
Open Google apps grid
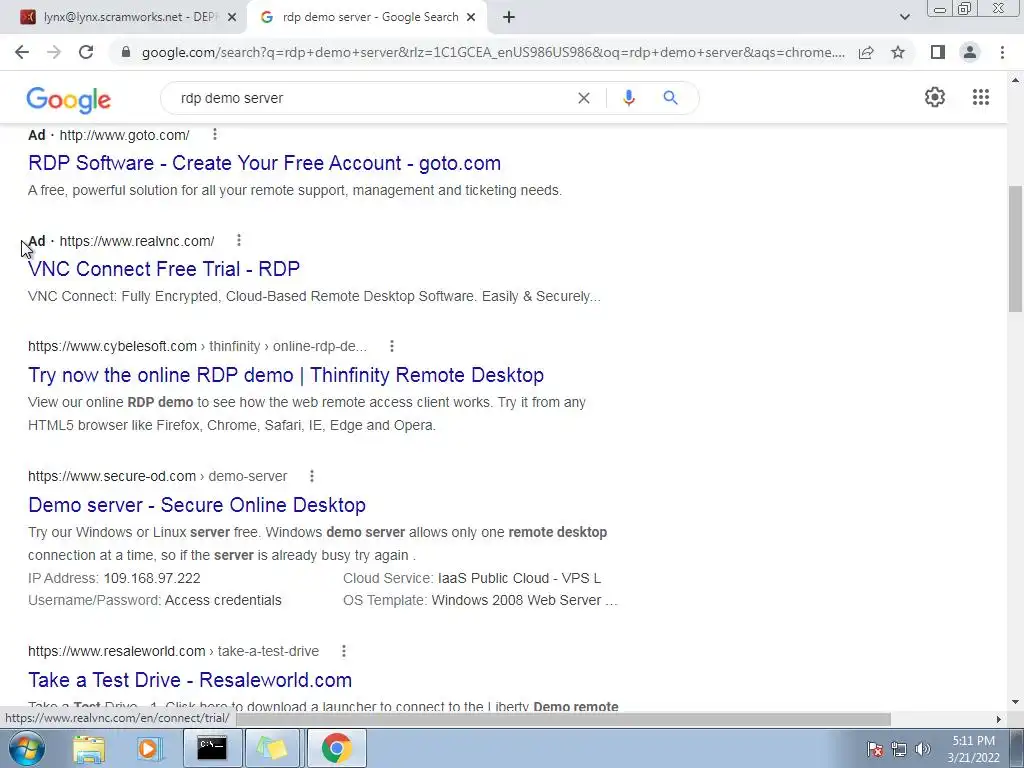(x=980, y=97)
